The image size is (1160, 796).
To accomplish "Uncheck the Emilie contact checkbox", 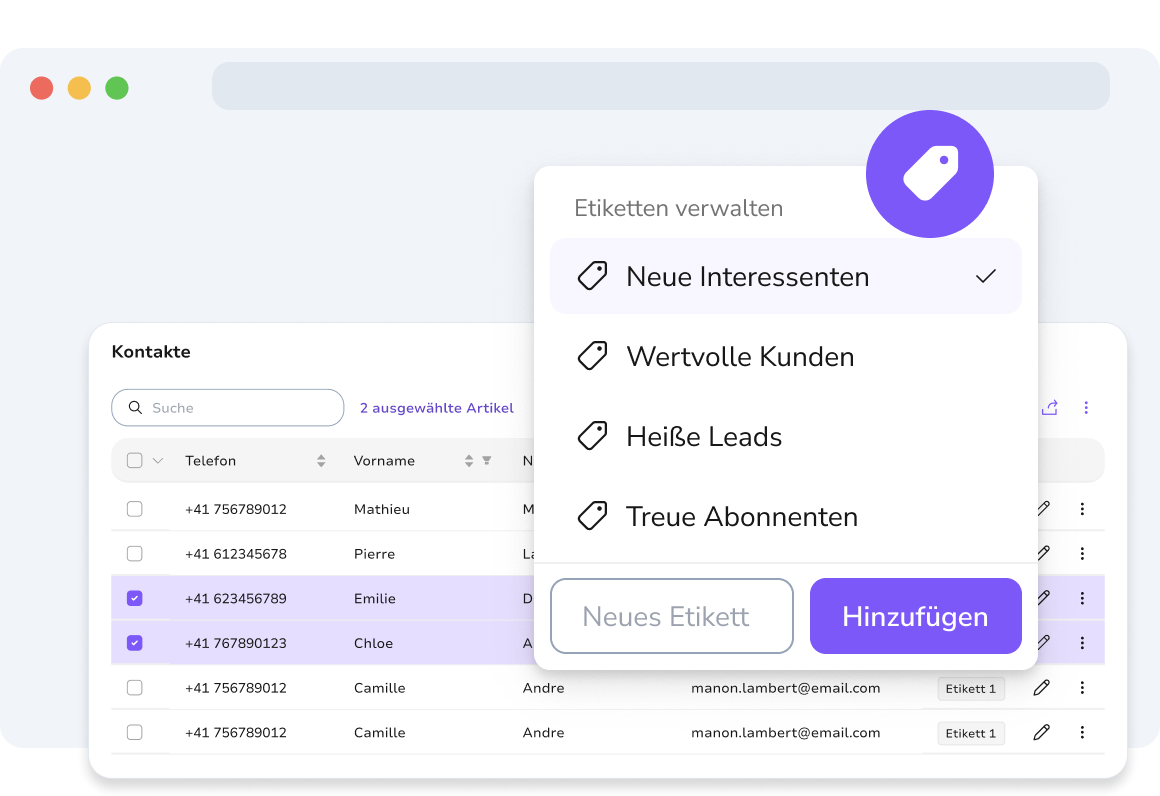I will [x=135, y=598].
